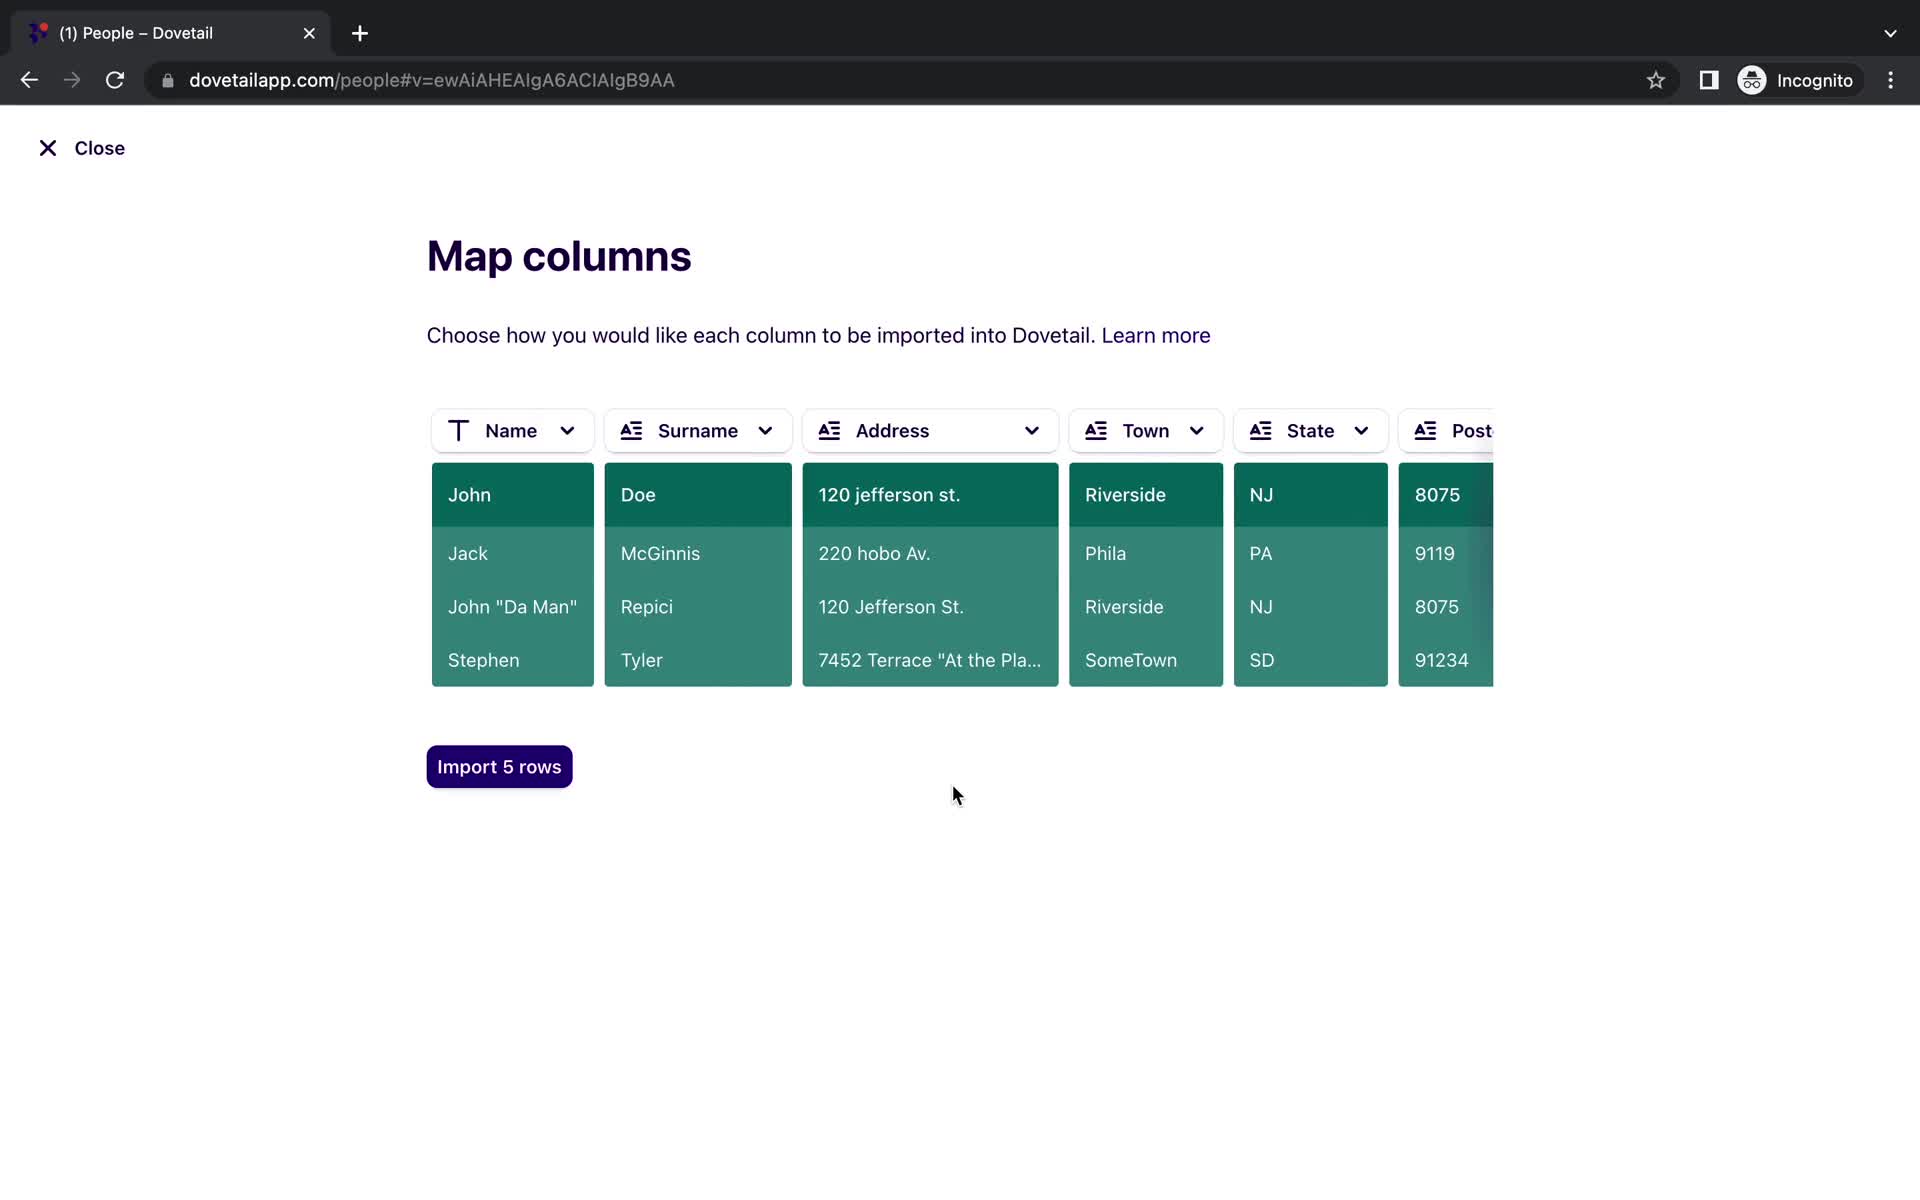
Task: Expand the Surname column dropdown chevron
Action: coord(765,431)
